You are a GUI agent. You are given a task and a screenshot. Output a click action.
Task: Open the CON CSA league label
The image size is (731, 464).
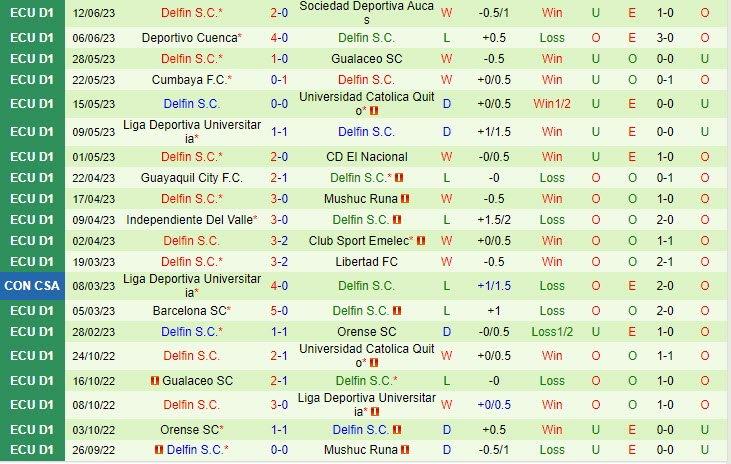[x=31, y=286]
